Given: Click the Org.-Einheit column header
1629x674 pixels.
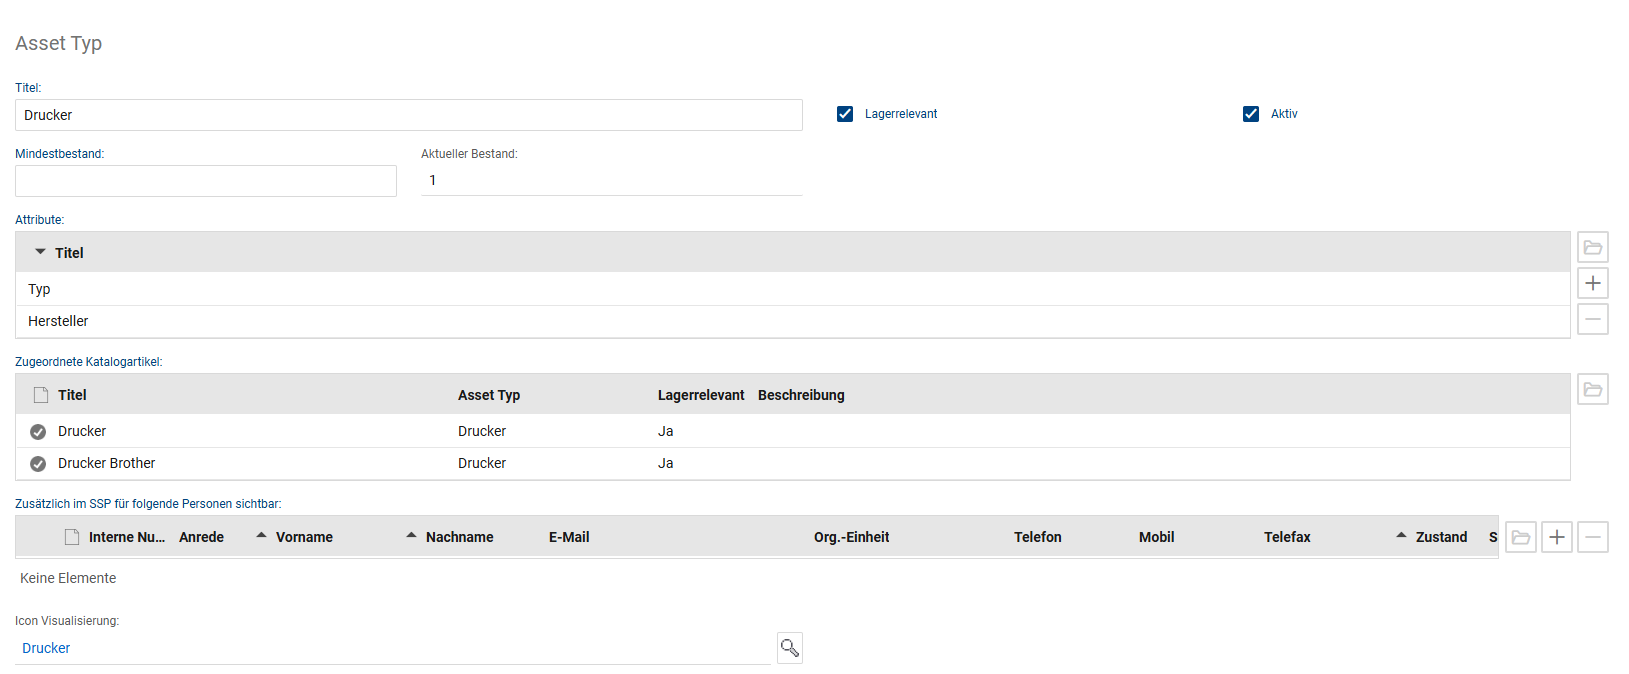Looking at the screenshot, I should point(851,537).
